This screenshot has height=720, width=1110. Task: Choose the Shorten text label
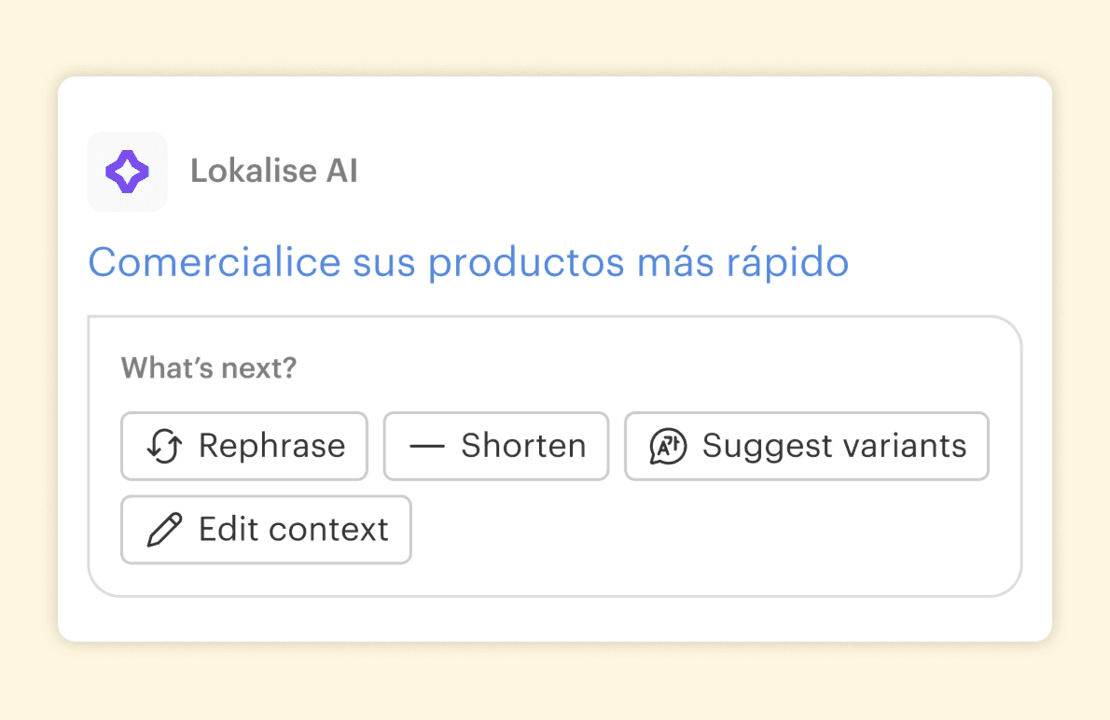[523, 446]
